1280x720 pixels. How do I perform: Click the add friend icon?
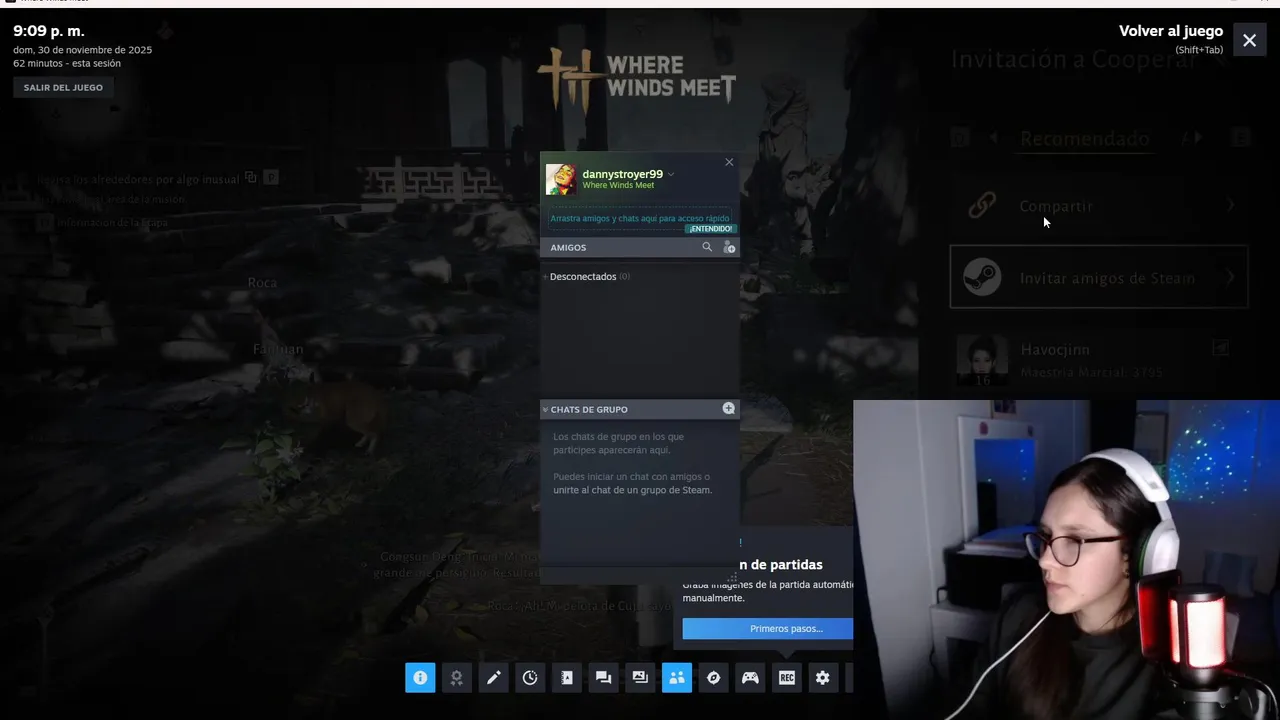pyautogui.click(x=729, y=247)
